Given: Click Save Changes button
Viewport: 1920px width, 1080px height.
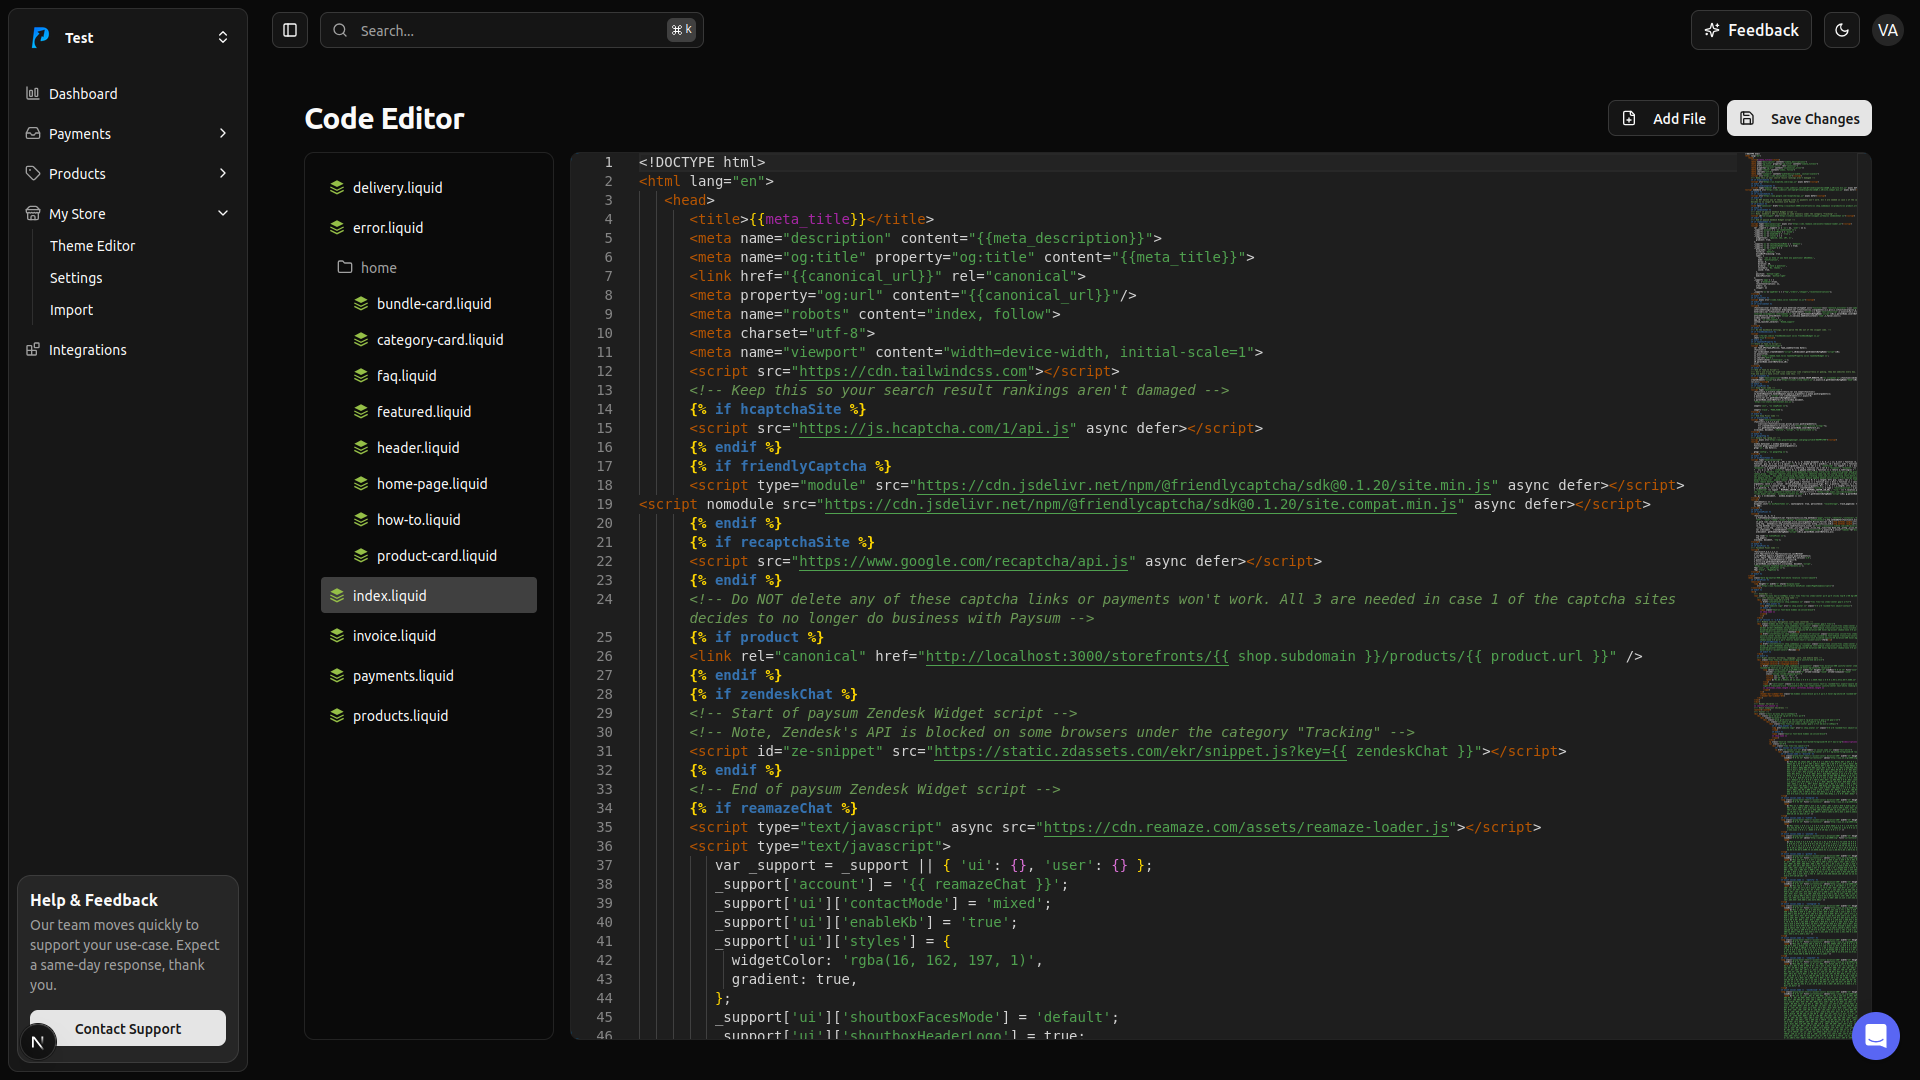Looking at the screenshot, I should [1799, 118].
